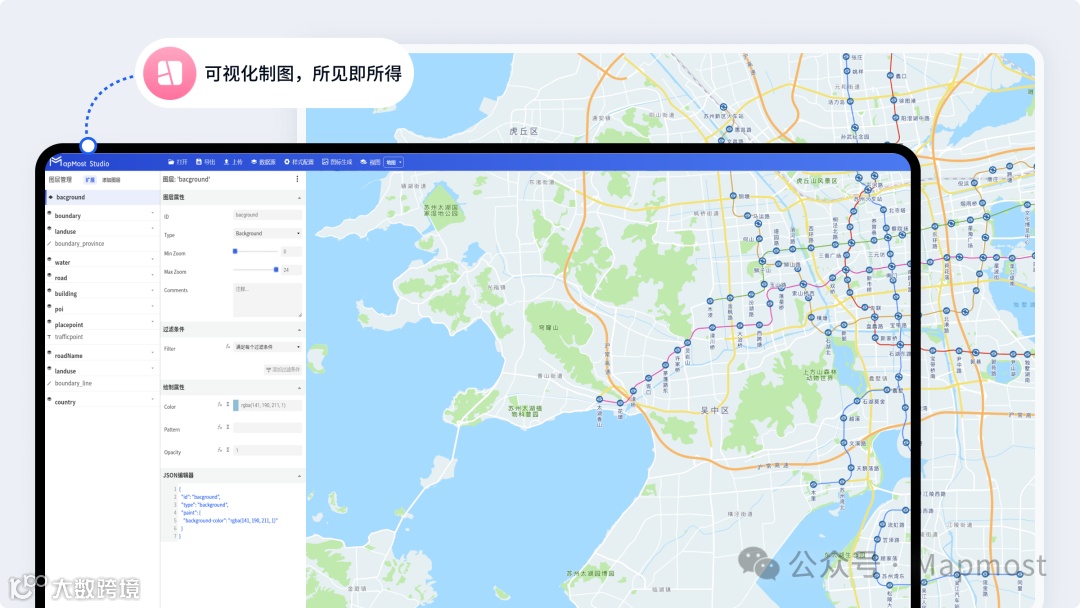Click the roadName layer group icon

coord(50,353)
